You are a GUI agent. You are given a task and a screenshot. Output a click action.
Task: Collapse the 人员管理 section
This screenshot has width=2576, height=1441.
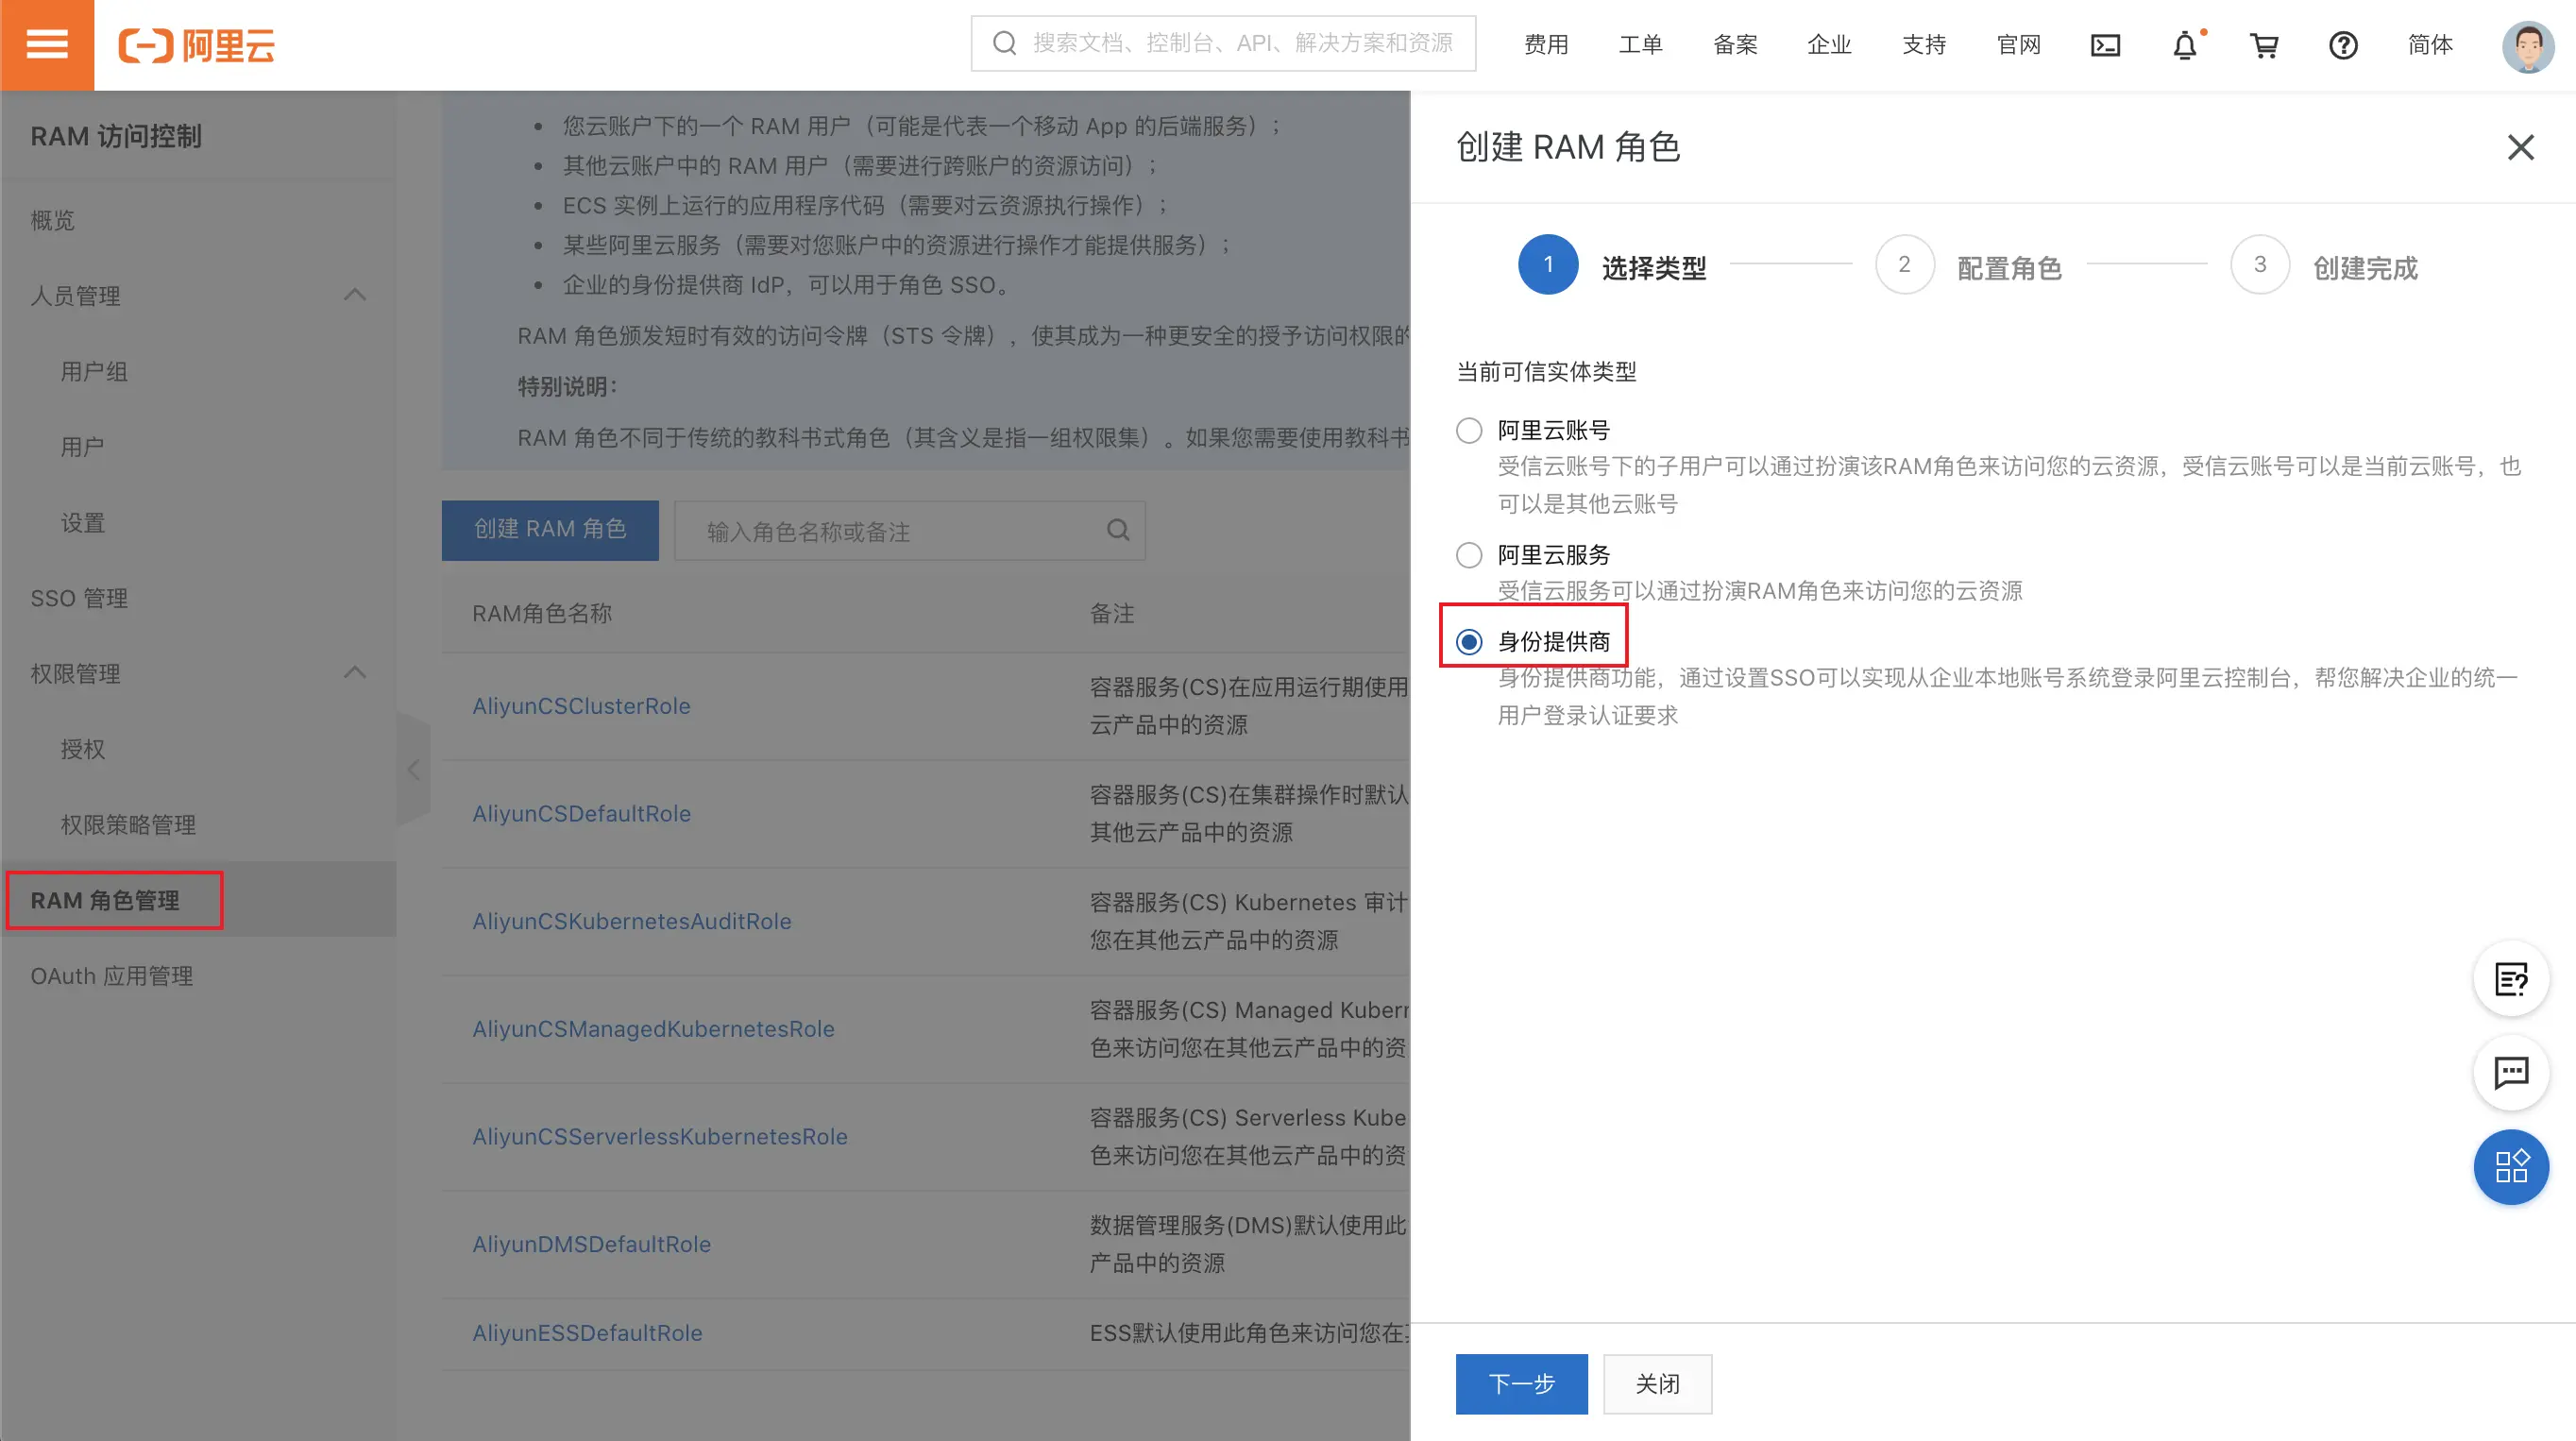(355, 295)
